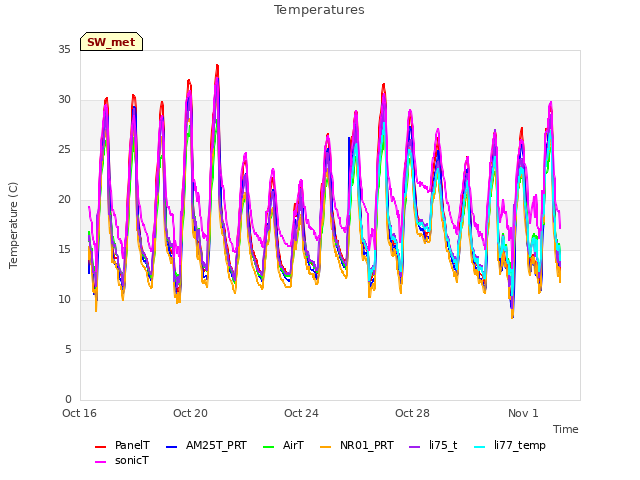The height and width of the screenshot is (480, 640).
Task: Select the li77_temp legend label
Action: (520, 445)
